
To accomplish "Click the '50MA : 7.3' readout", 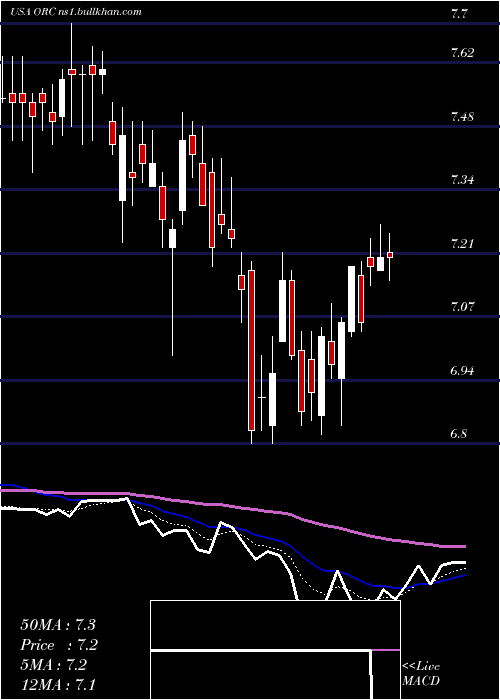I will 58,625.
